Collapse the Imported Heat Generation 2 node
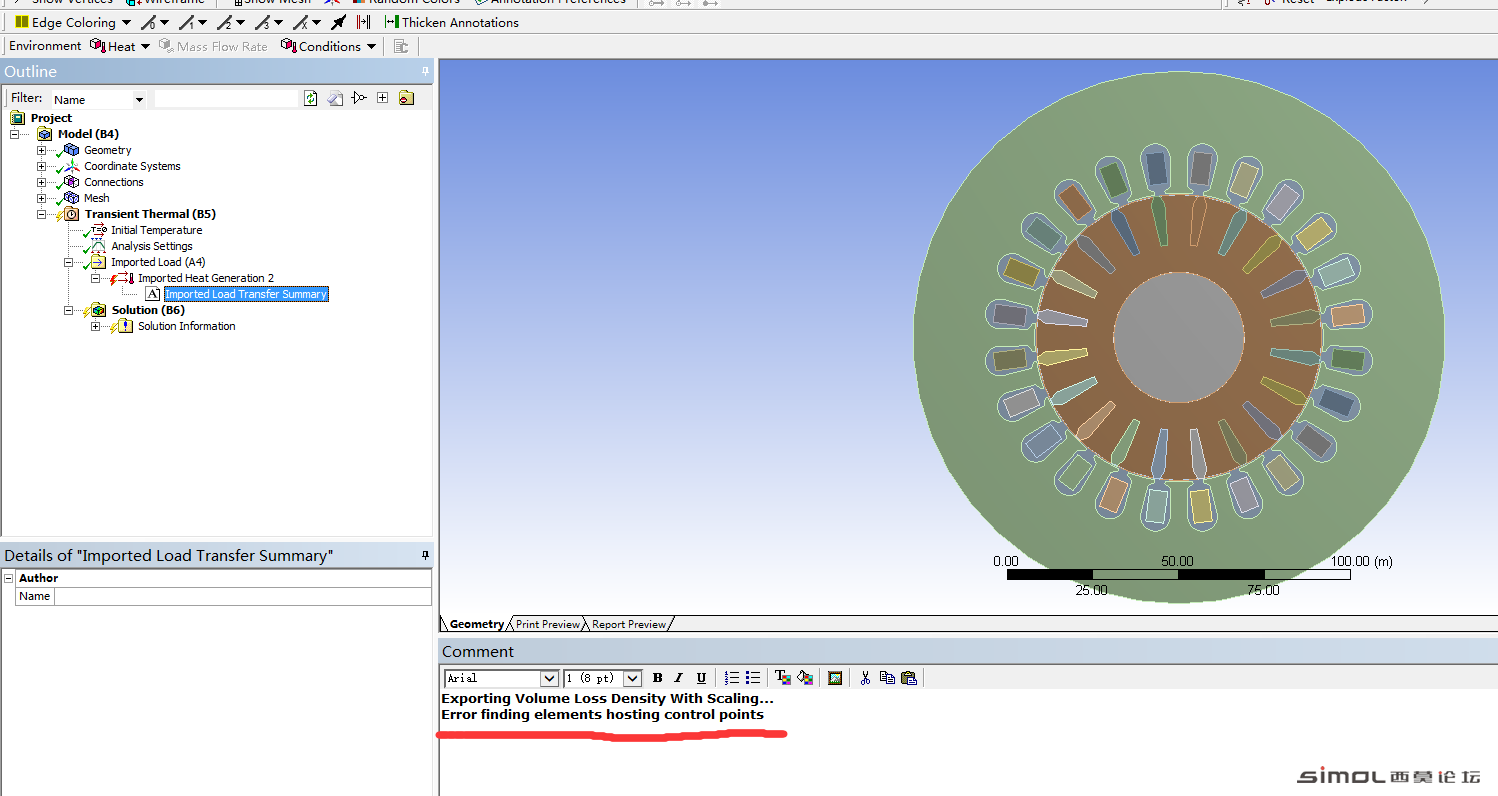Viewport: 1498px width, 796px height. 96,278
